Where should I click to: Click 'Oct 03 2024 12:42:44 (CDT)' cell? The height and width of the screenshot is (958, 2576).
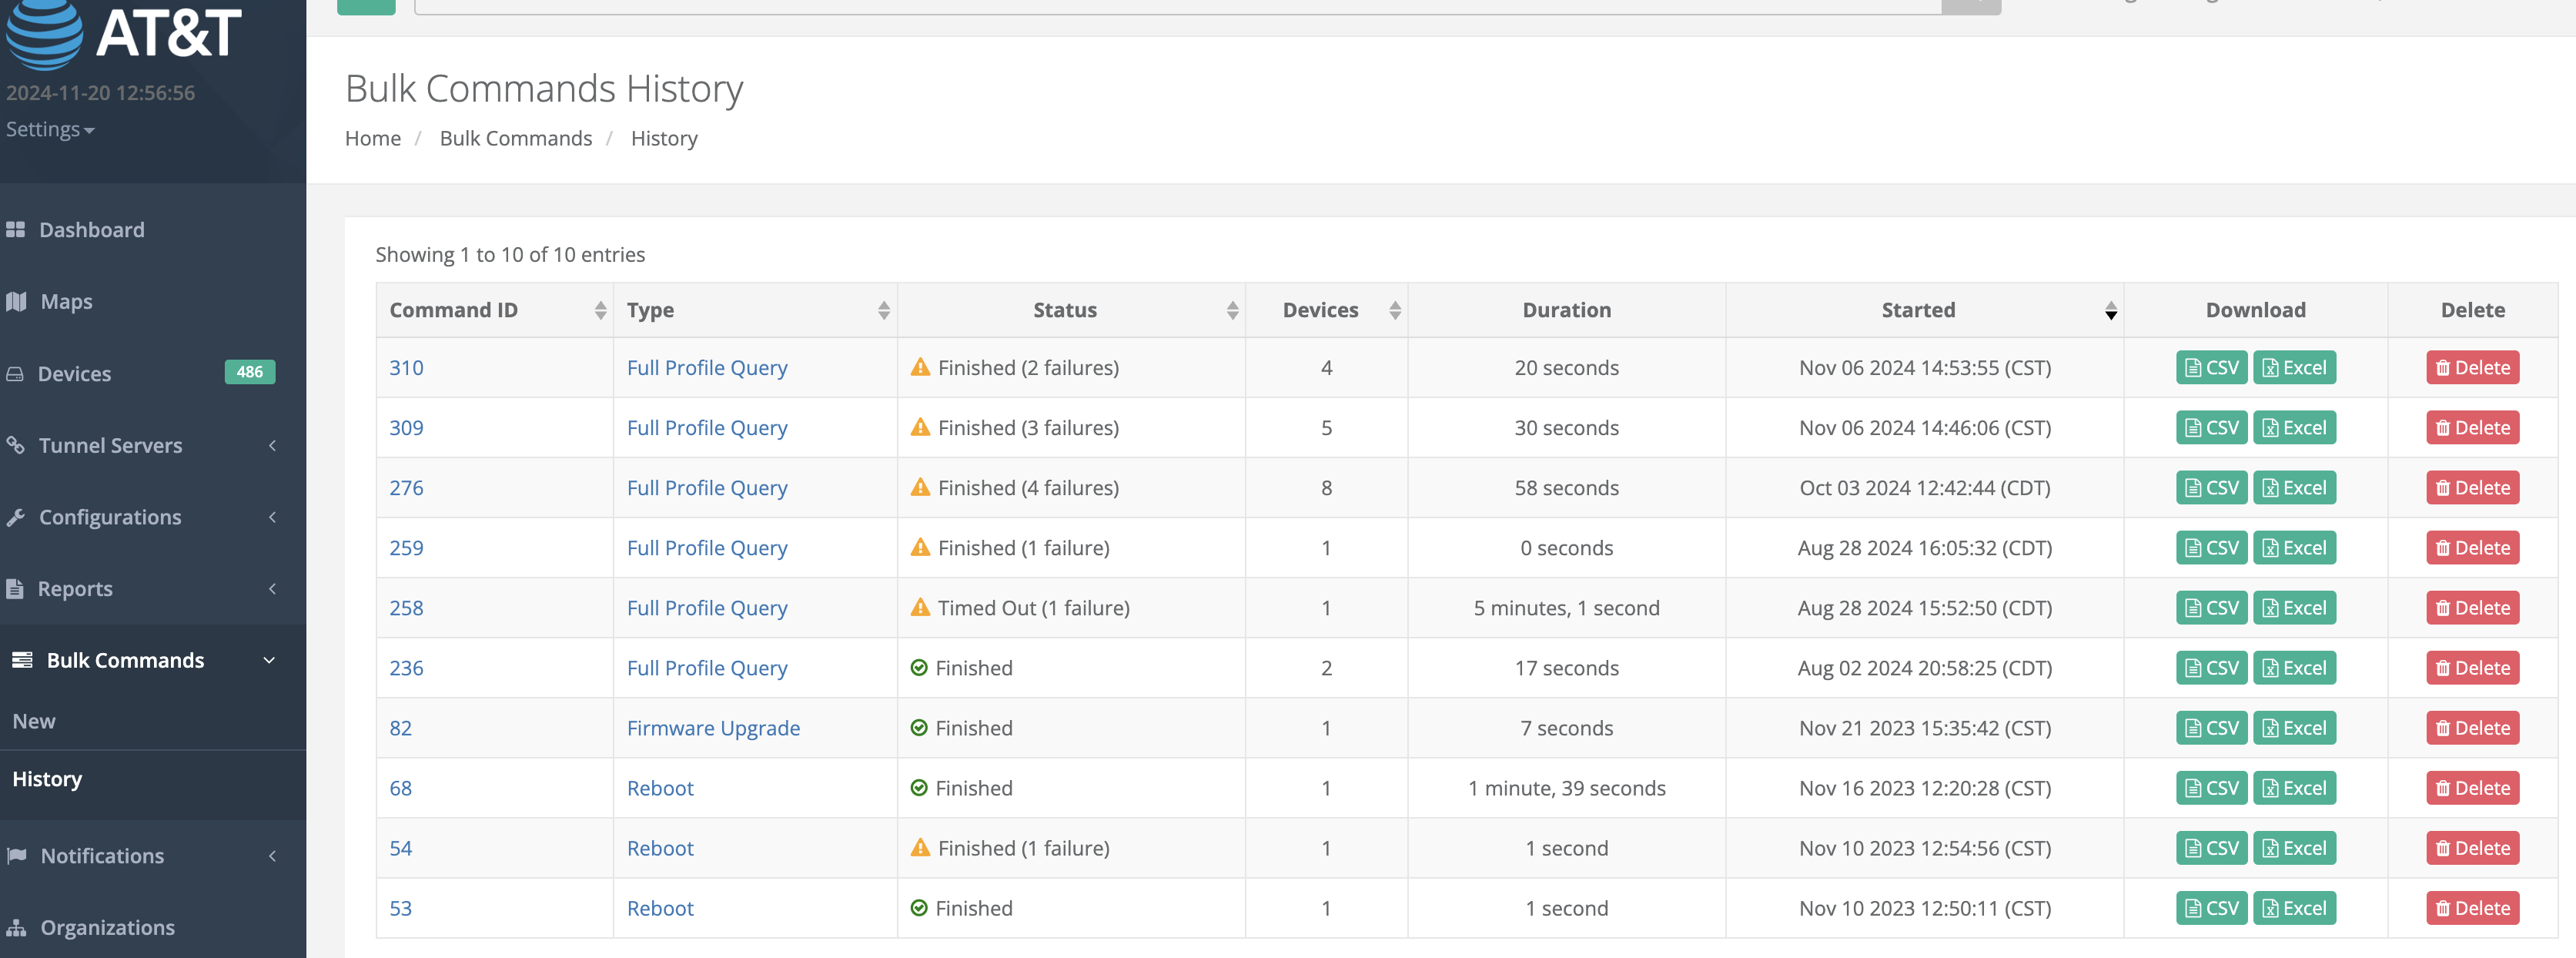[1924, 488]
